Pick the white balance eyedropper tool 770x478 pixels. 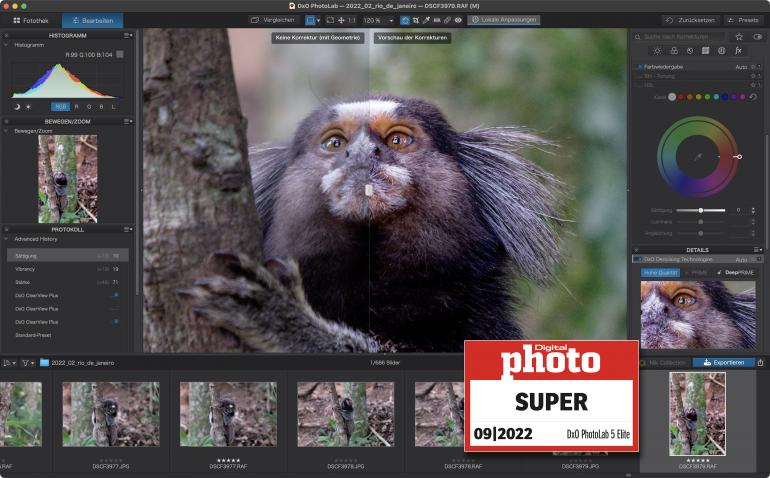point(426,21)
